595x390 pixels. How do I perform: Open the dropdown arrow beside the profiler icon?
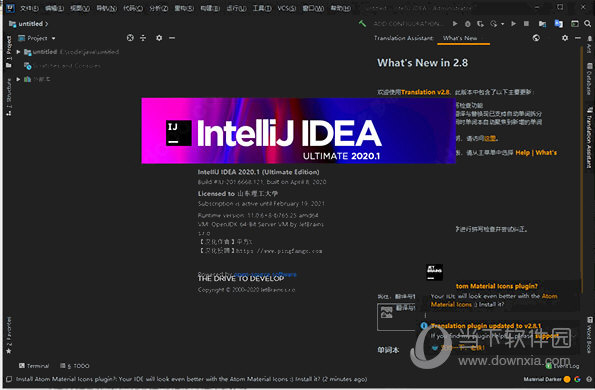click(x=502, y=24)
